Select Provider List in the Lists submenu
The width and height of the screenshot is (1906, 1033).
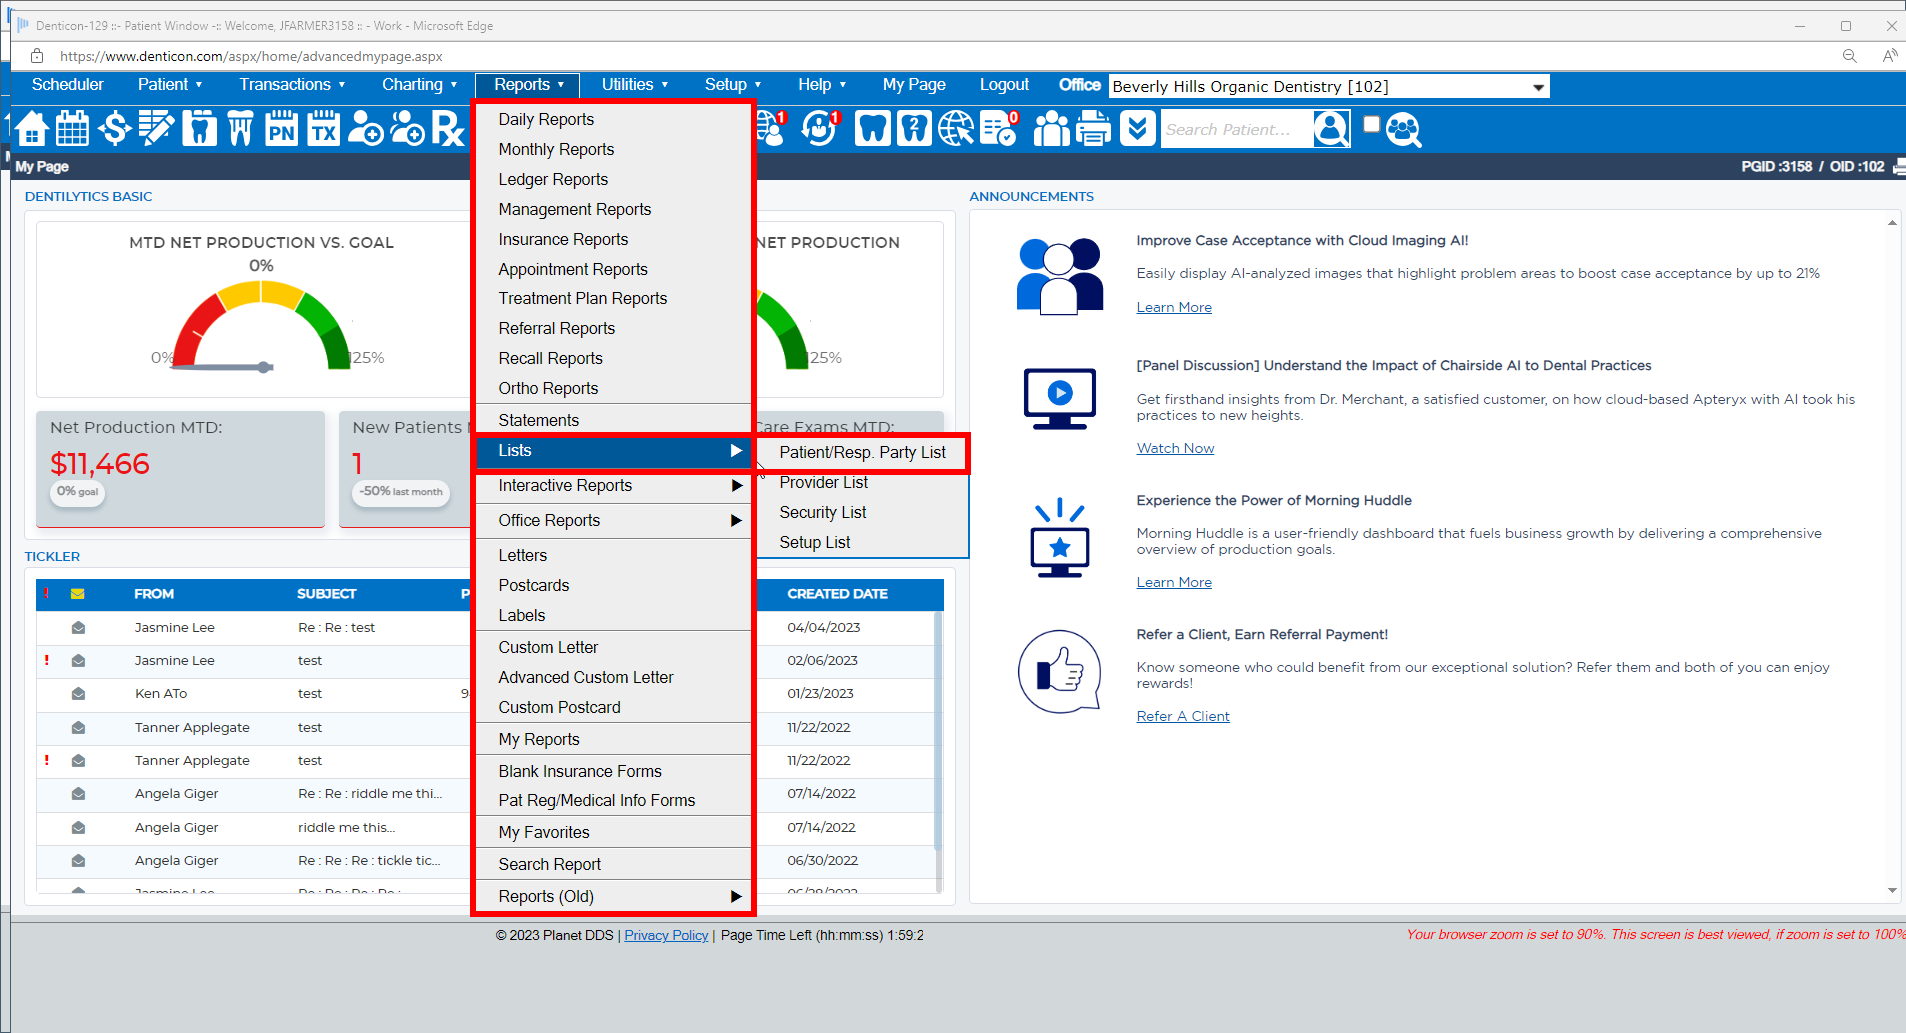click(823, 483)
